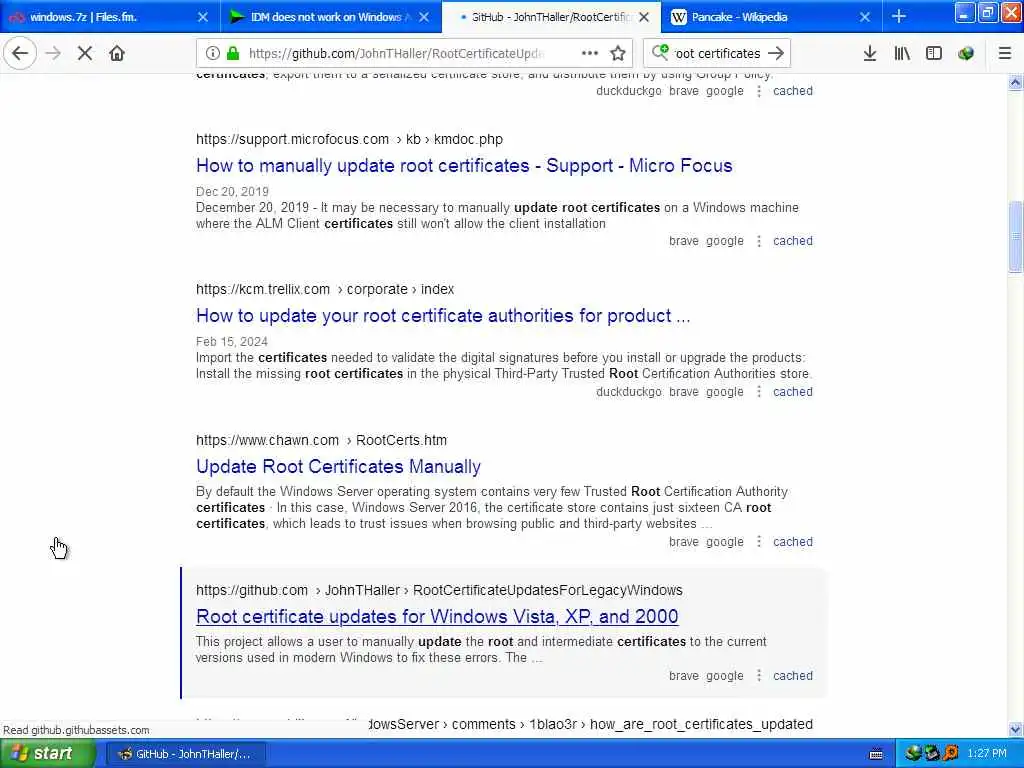
Task: Click the green padlock security icon
Action: point(232,54)
